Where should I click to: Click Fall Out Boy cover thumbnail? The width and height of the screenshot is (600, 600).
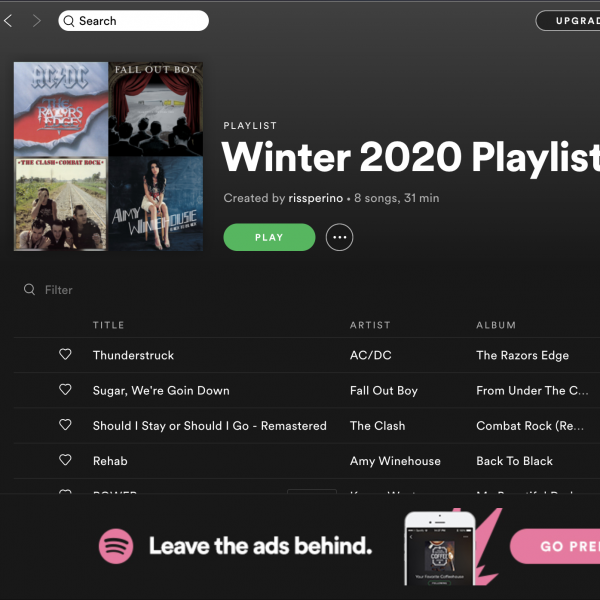[156, 109]
